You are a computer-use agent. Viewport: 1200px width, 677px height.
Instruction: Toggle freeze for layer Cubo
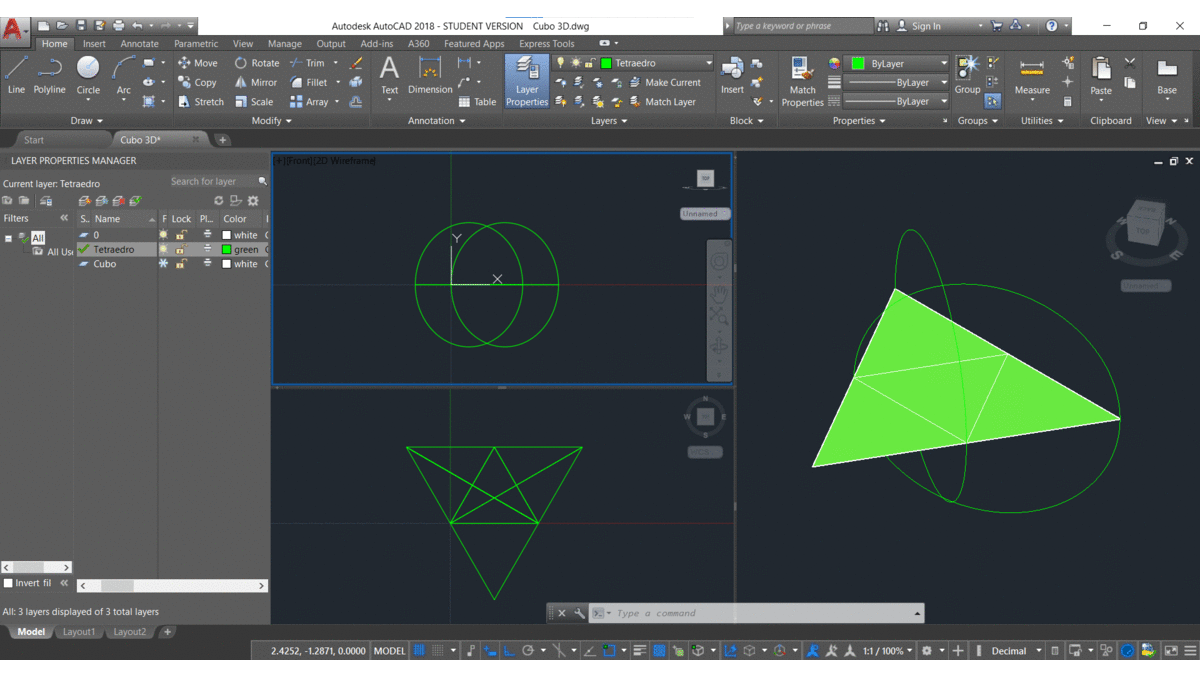[164, 264]
